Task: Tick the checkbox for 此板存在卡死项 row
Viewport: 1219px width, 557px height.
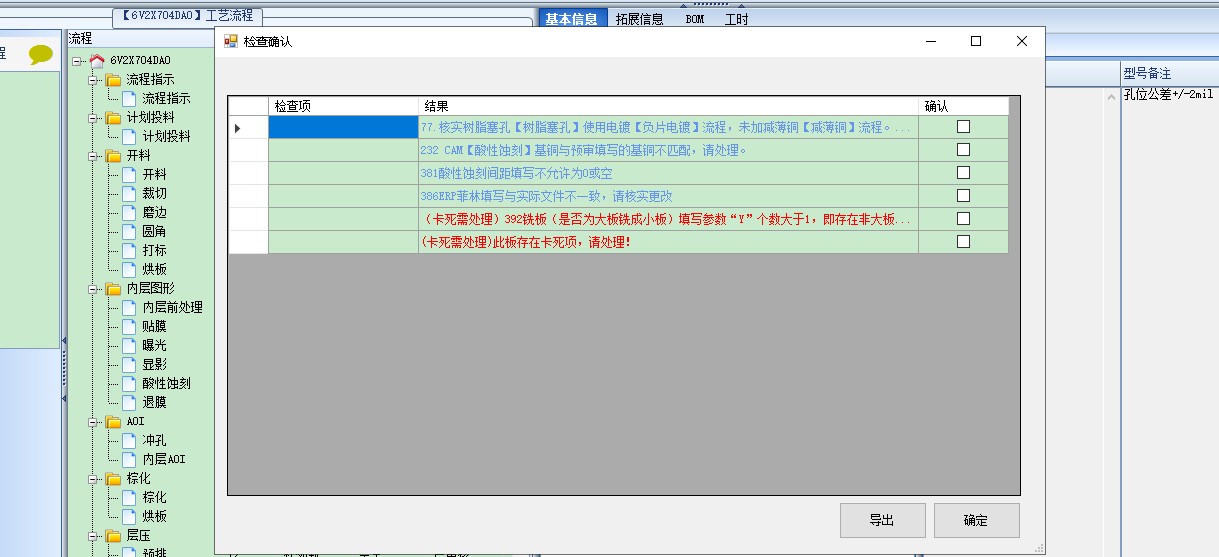Action: [963, 242]
